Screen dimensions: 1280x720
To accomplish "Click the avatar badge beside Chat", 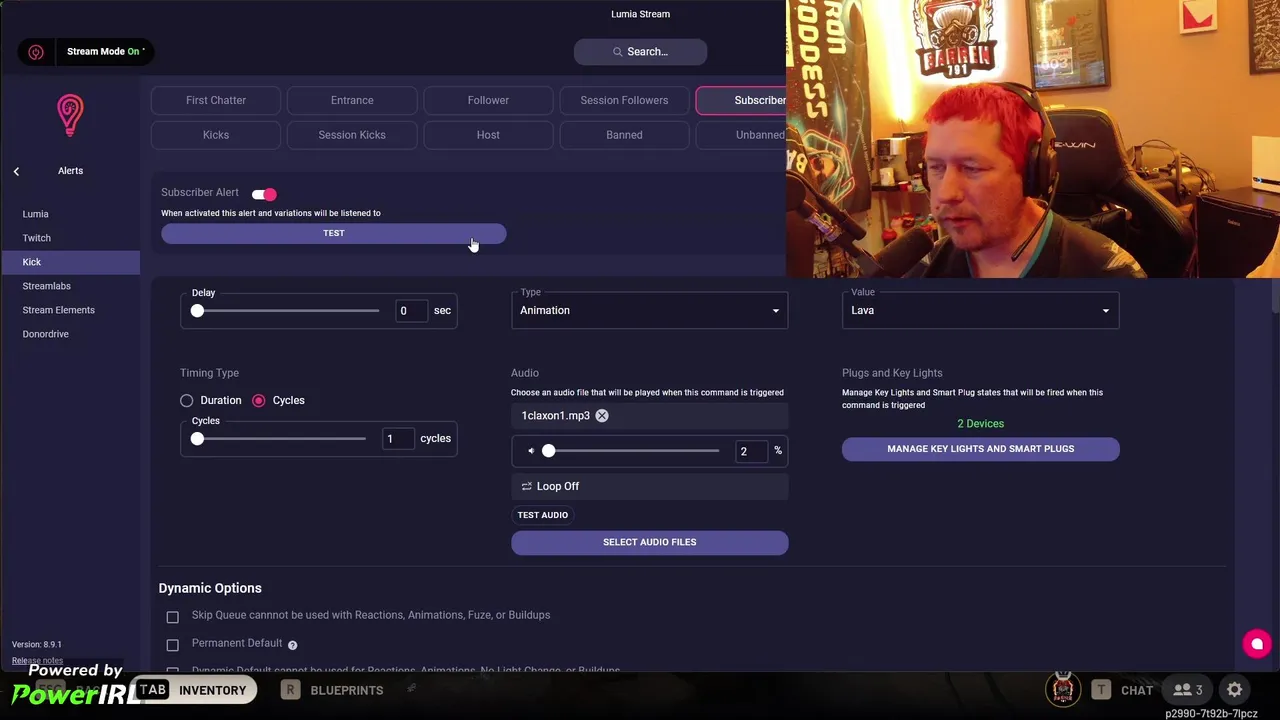I will pyautogui.click(x=1063, y=688).
